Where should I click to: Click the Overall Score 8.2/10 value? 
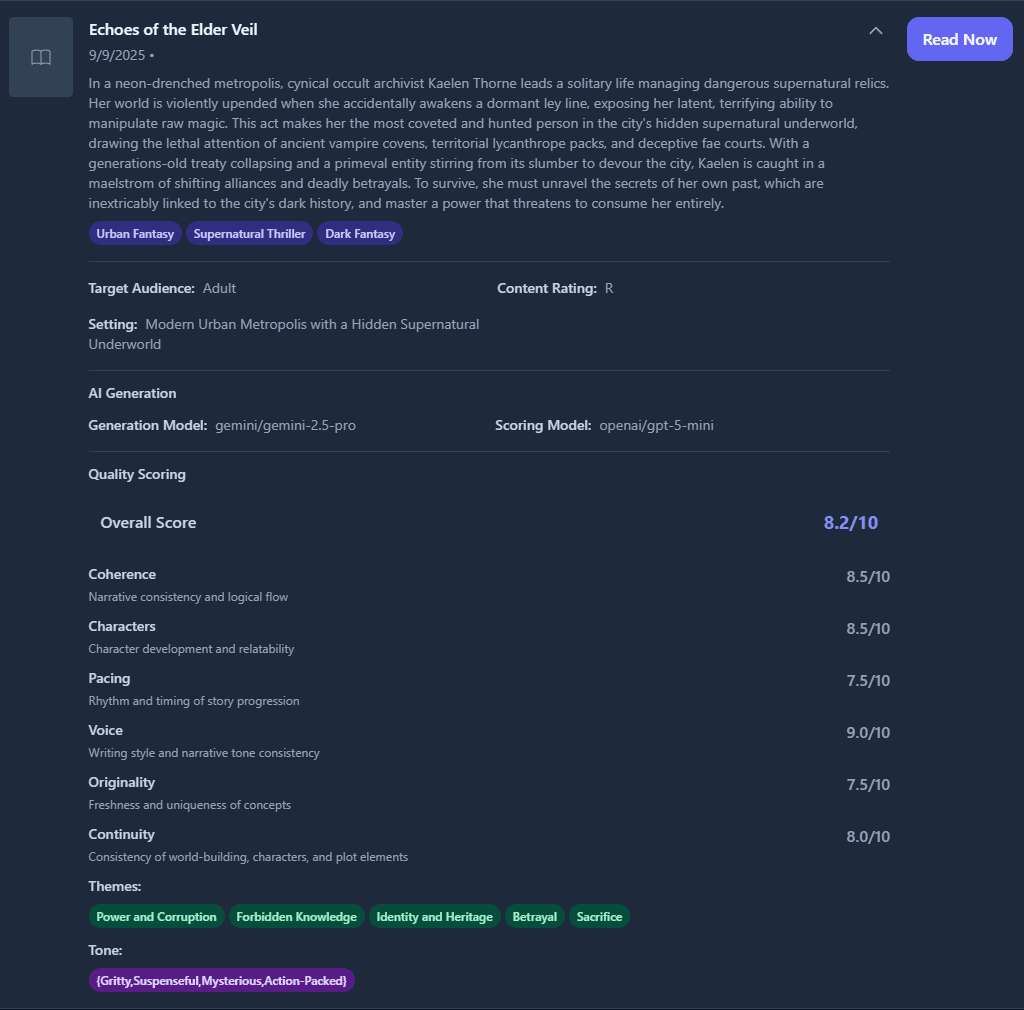[x=850, y=522]
